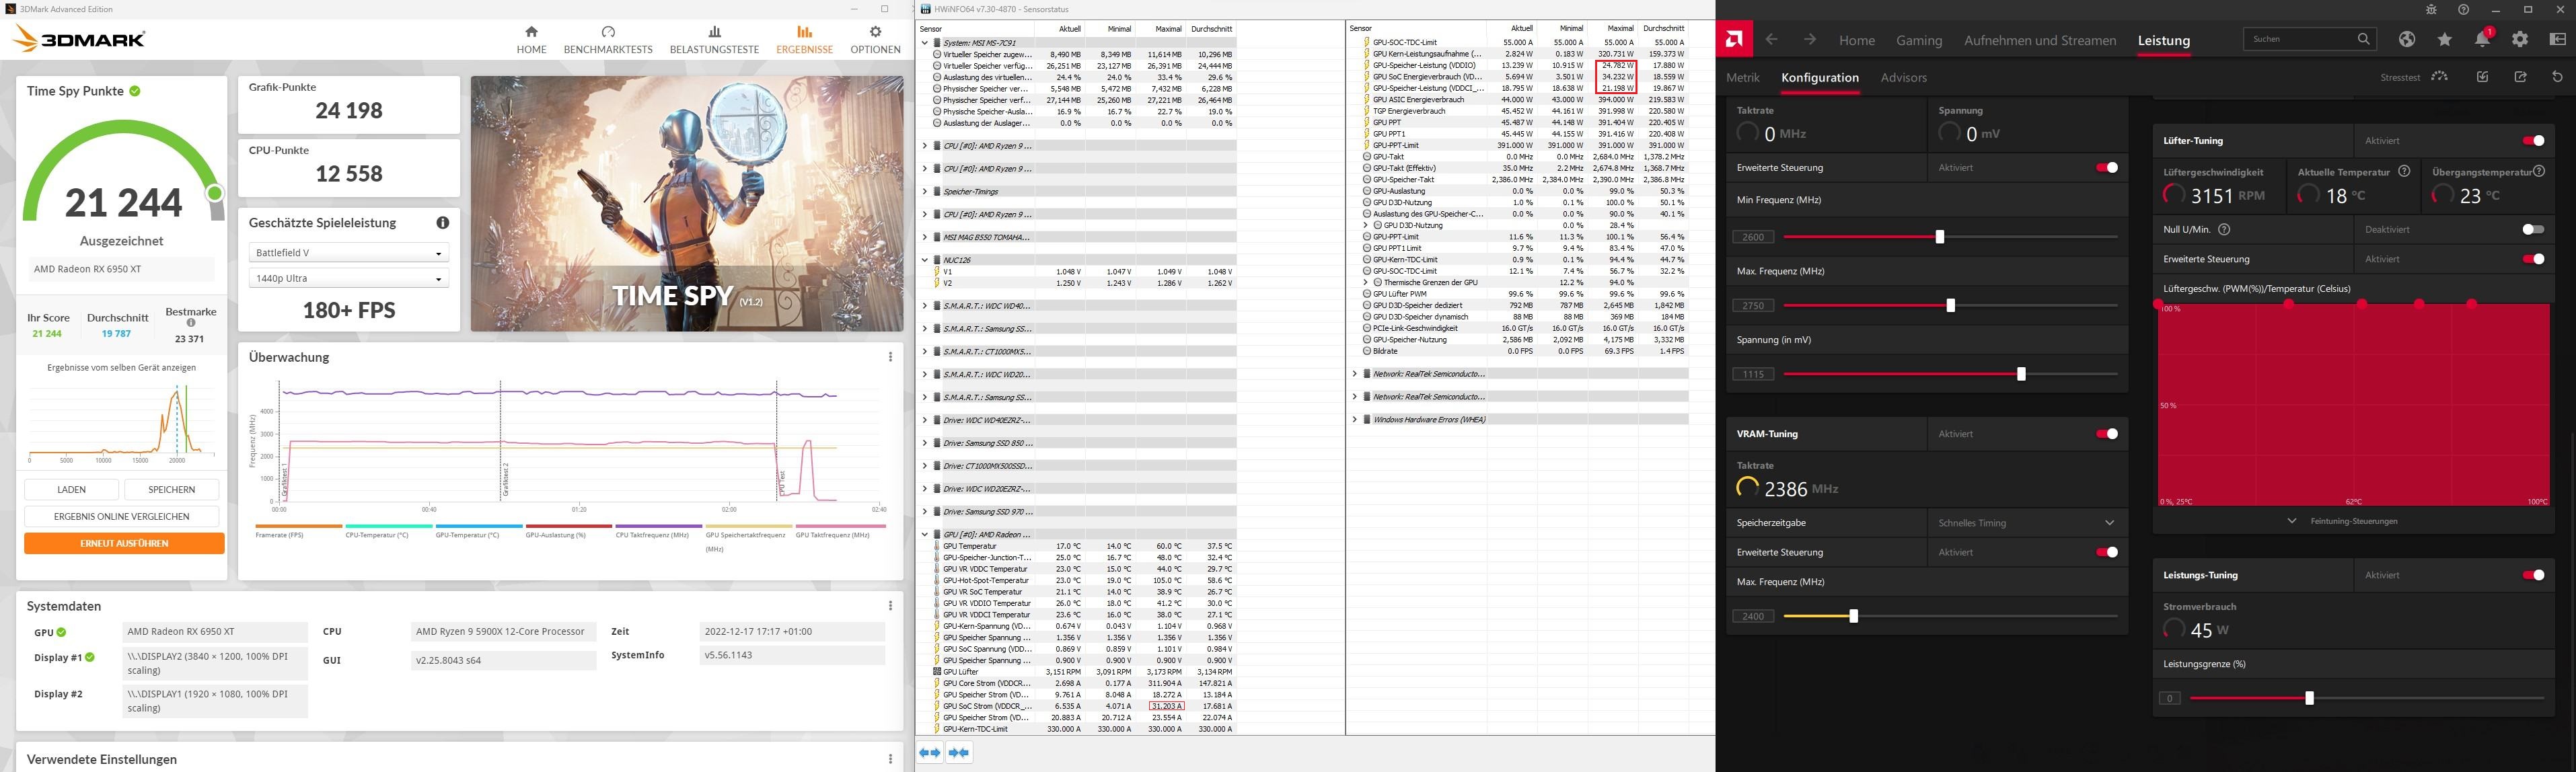Open AMD notifications bell
This screenshot has height=772, width=2576.
pyautogui.click(x=2481, y=40)
